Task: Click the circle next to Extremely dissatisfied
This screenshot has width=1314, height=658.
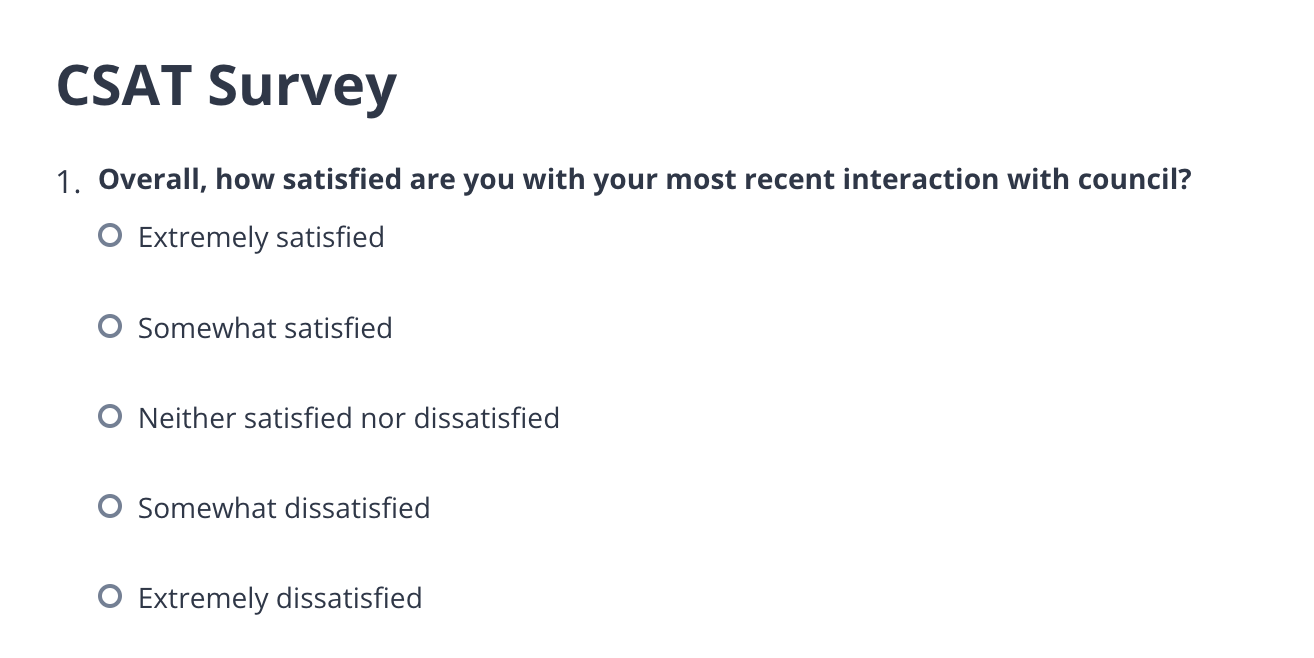Action: (109, 596)
